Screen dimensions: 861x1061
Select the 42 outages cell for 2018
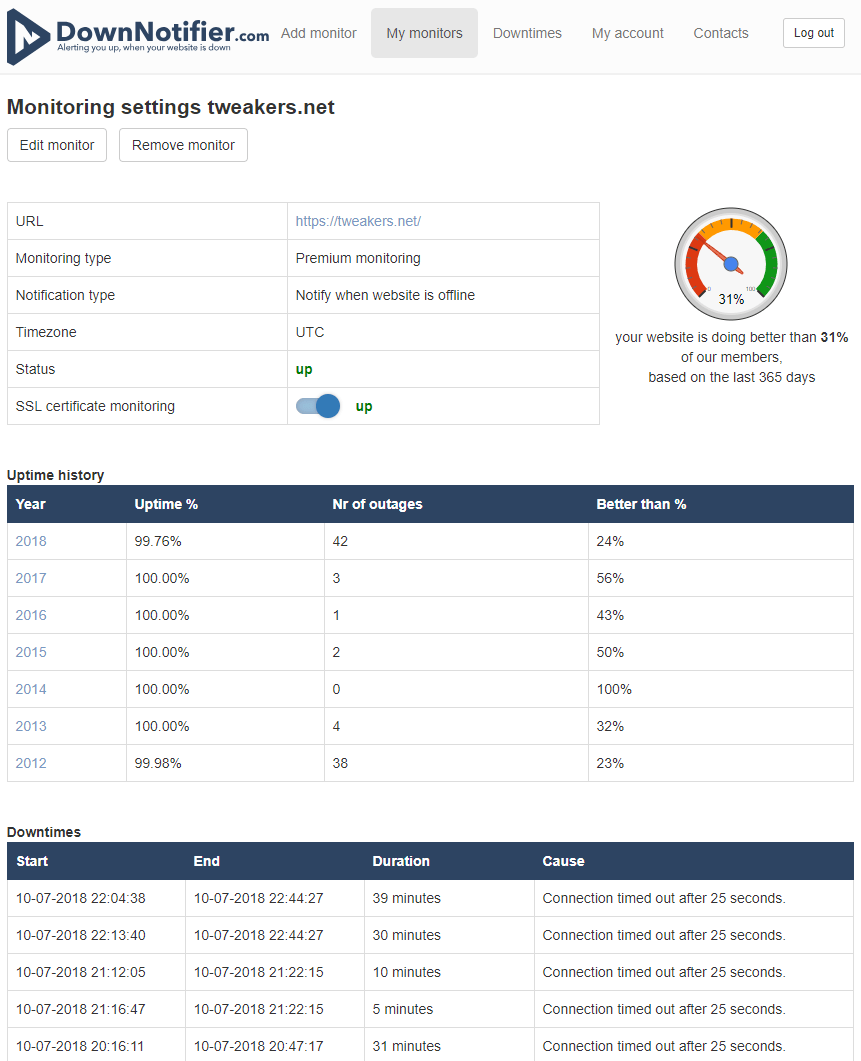point(456,541)
